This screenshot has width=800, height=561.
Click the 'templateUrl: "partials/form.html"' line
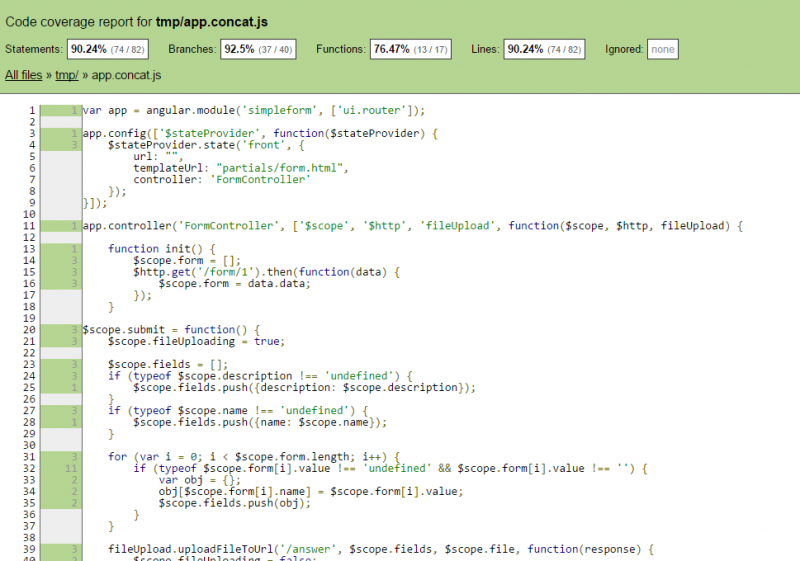click(240, 168)
